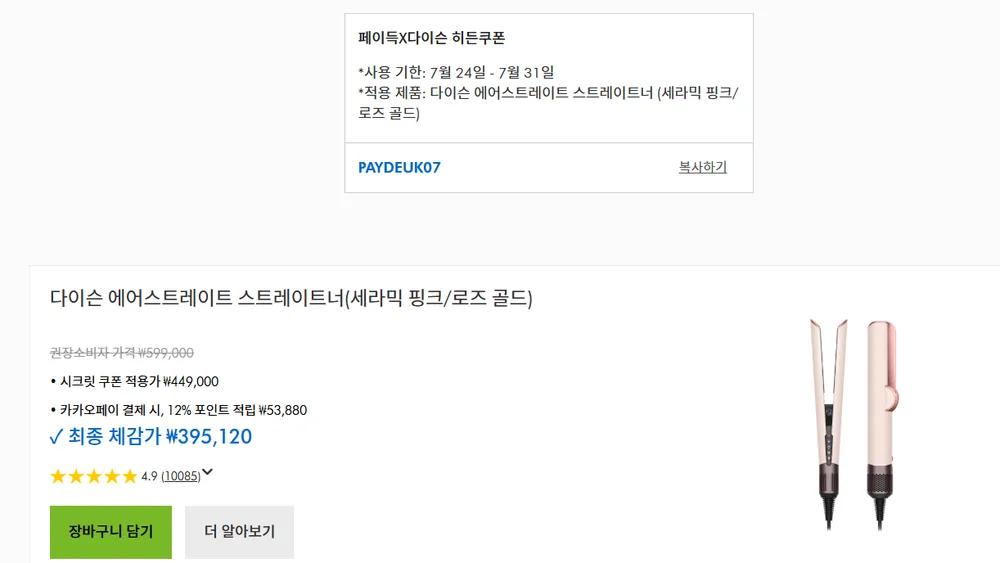Image resolution: width=1000 pixels, height=563 pixels.
Task: Open the 더 알아보기 button
Action: coord(239,532)
